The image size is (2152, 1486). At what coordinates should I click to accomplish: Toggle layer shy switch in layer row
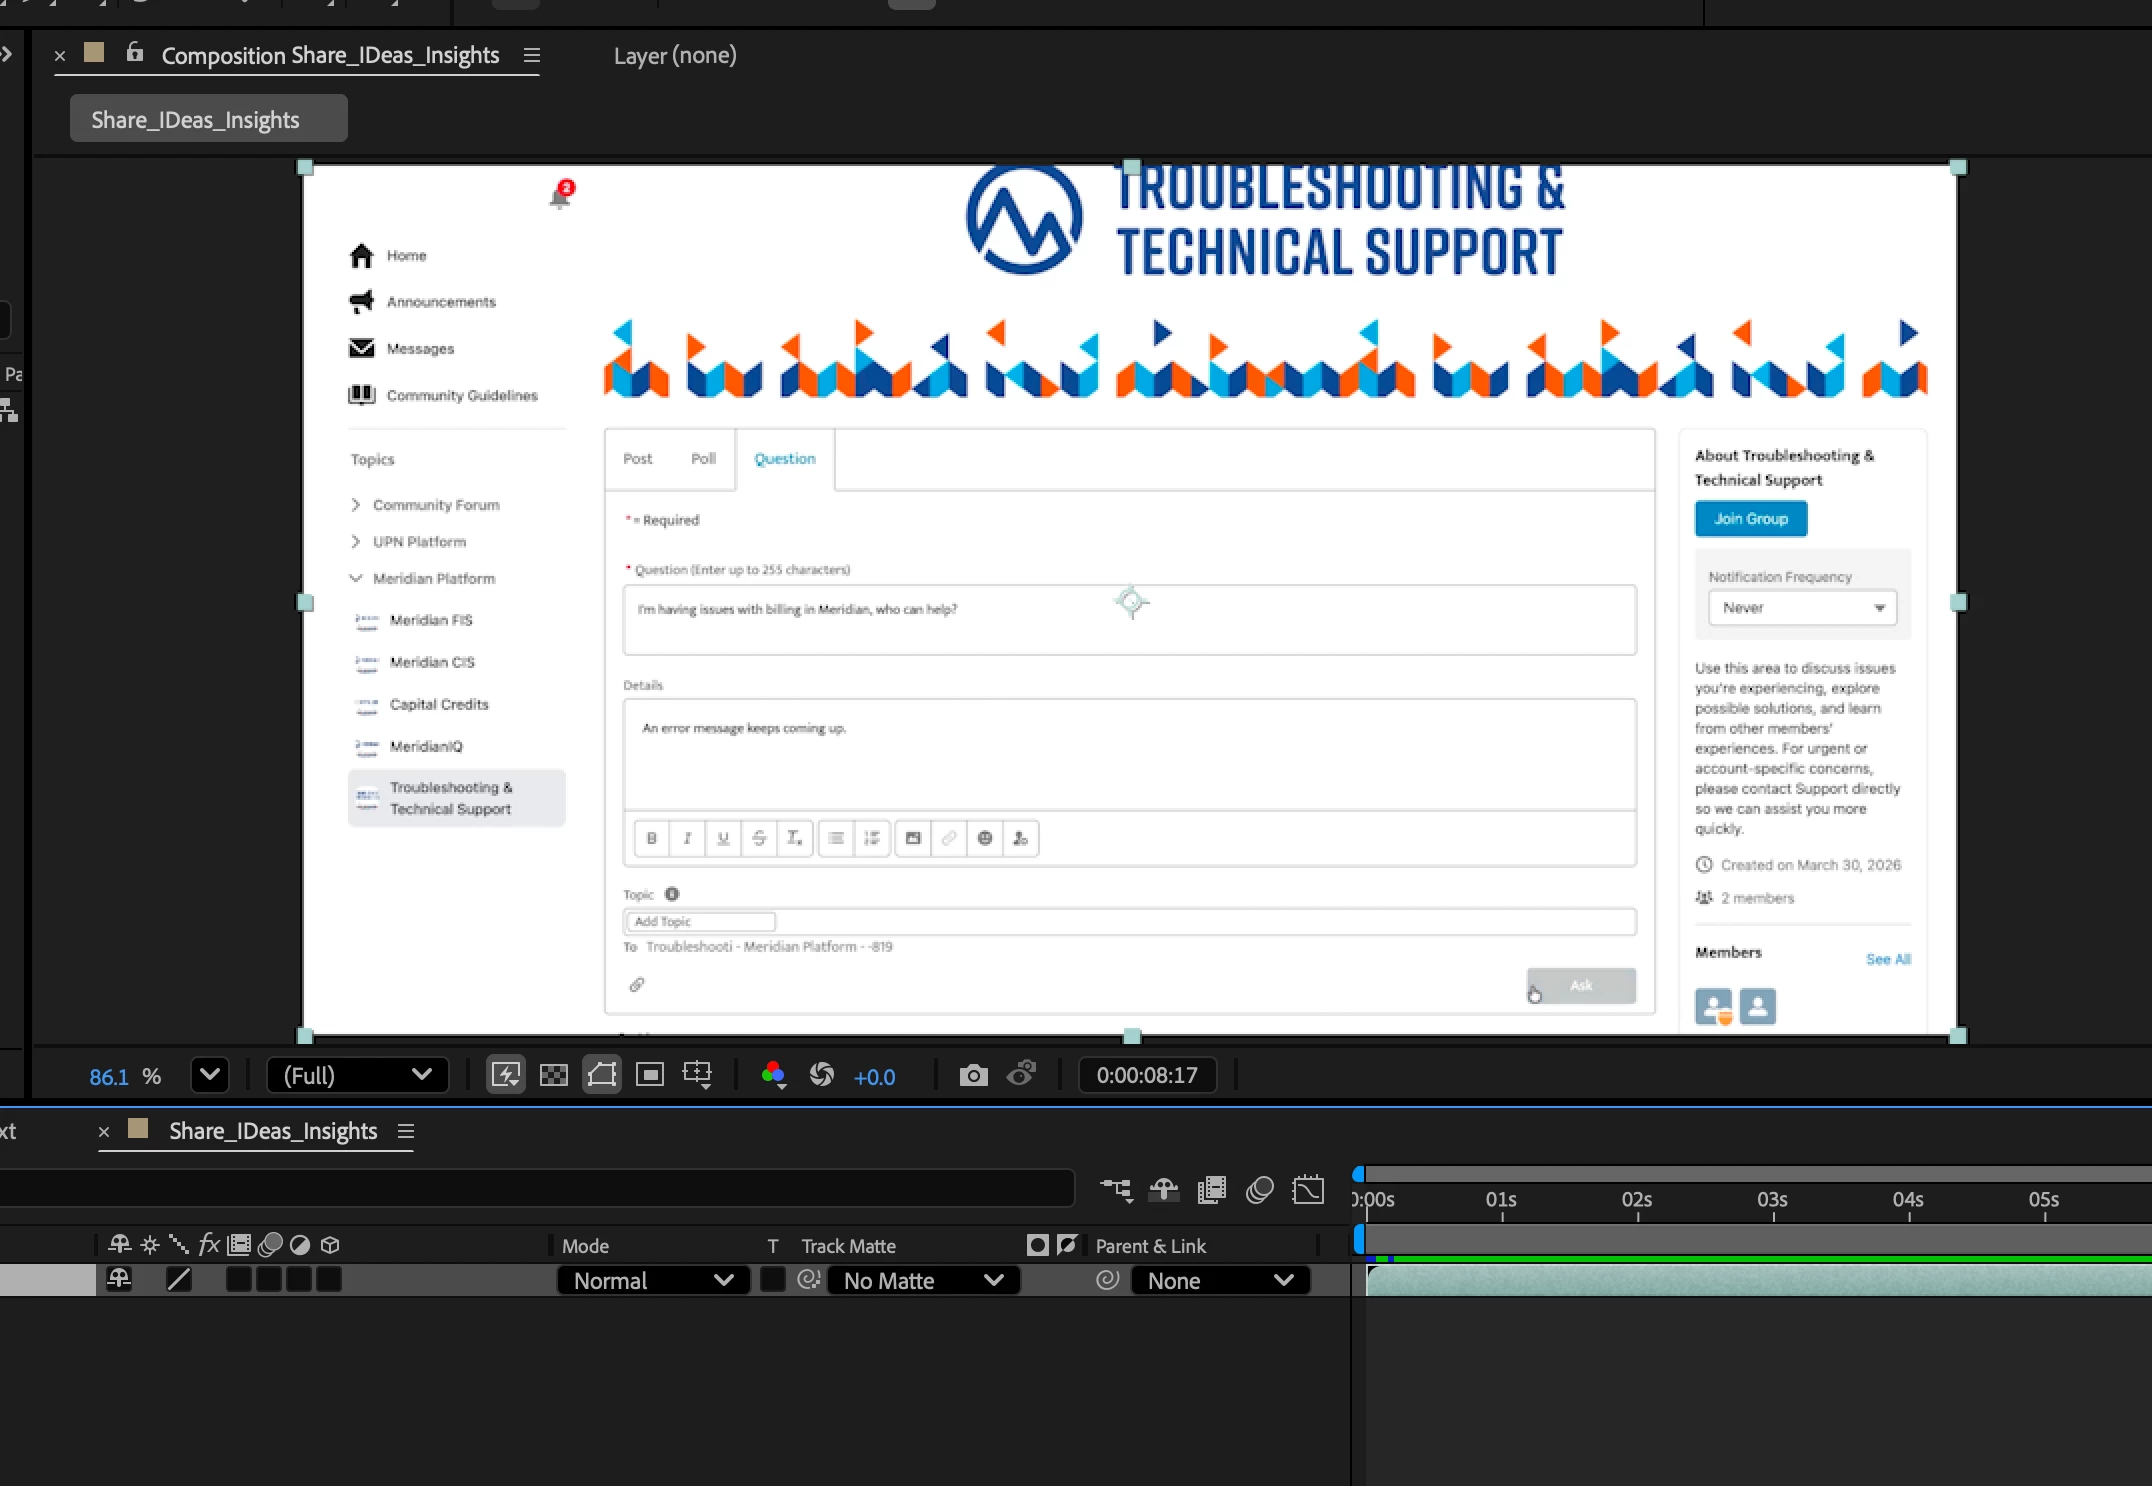pyautogui.click(x=119, y=1279)
